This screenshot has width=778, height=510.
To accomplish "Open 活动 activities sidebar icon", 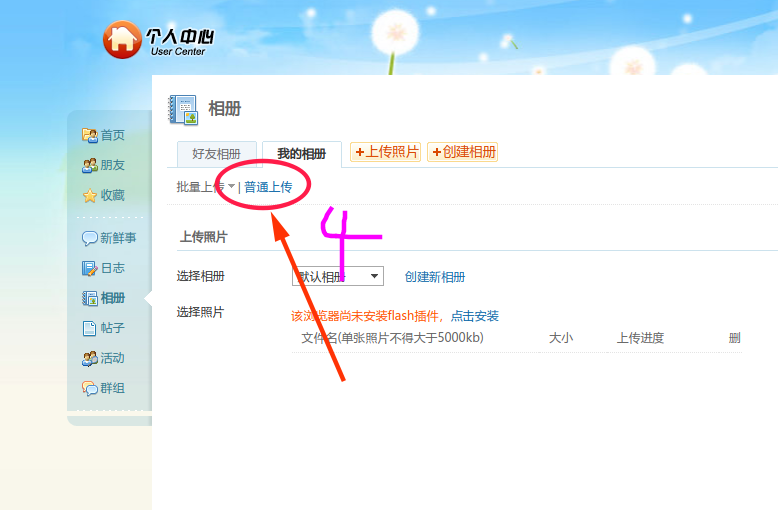I will coord(90,358).
